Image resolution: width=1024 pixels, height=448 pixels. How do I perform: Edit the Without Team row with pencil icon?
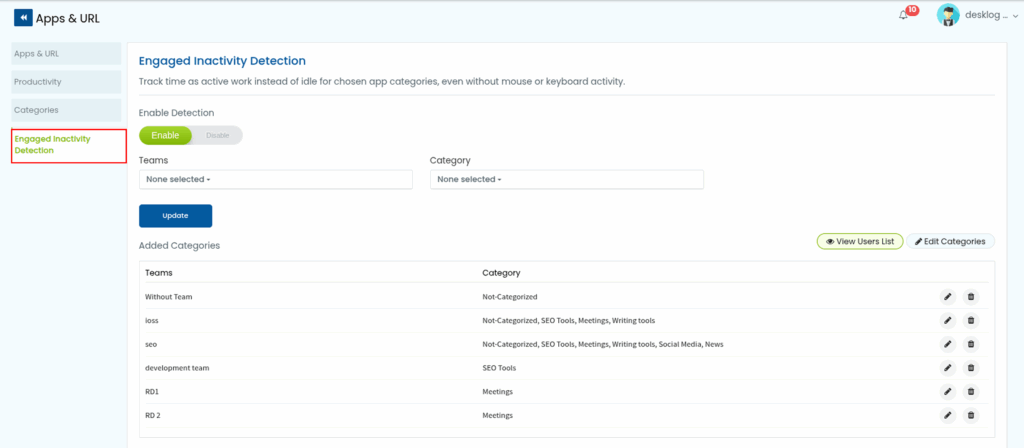[x=947, y=296]
